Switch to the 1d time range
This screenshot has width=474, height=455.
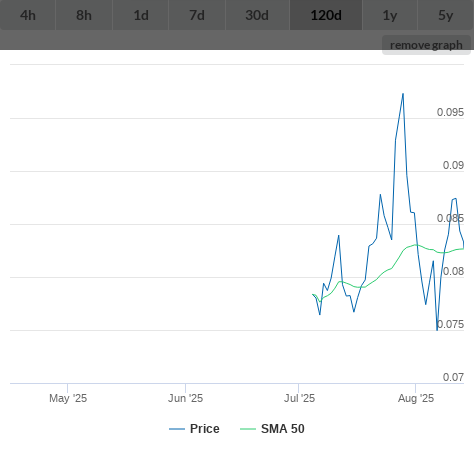[x=141, y=15]
